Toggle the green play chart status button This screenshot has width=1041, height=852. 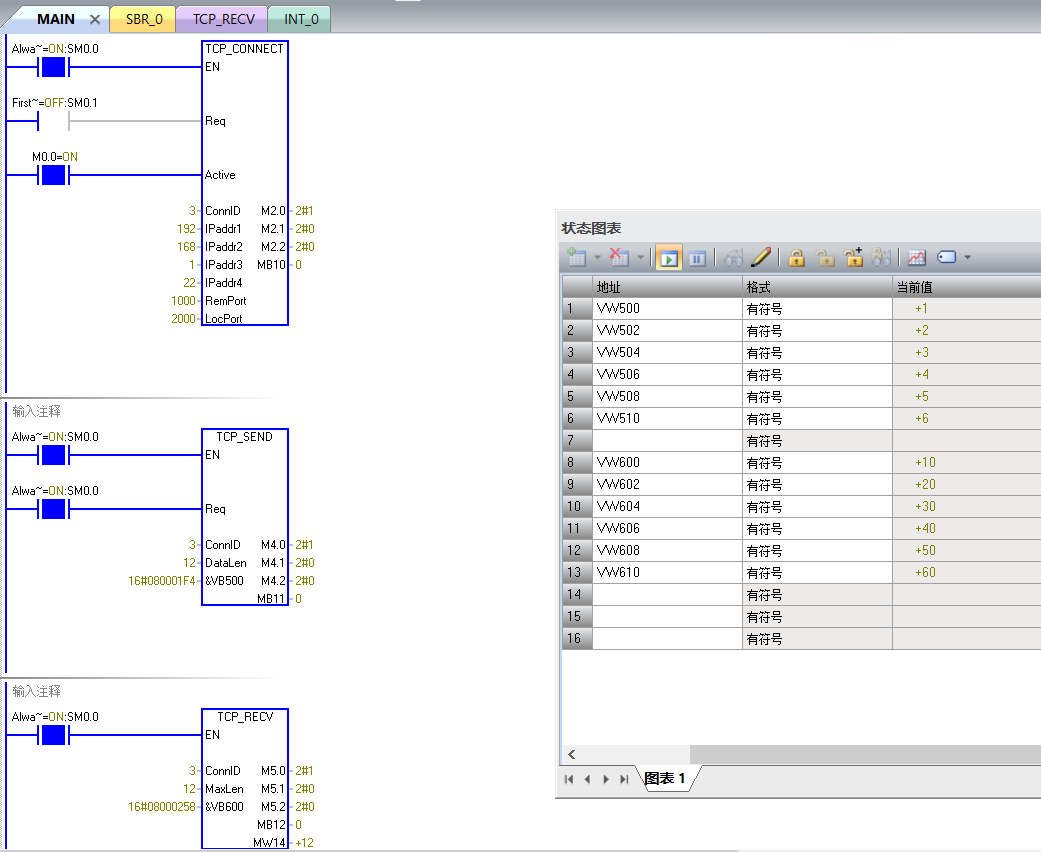[668, 258]
